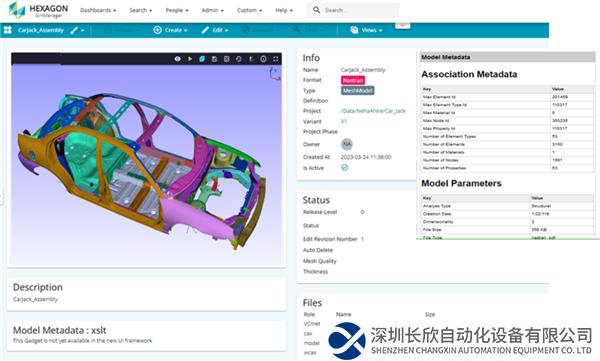
Task: Open the Views dropdown
Action: (367, 30)
